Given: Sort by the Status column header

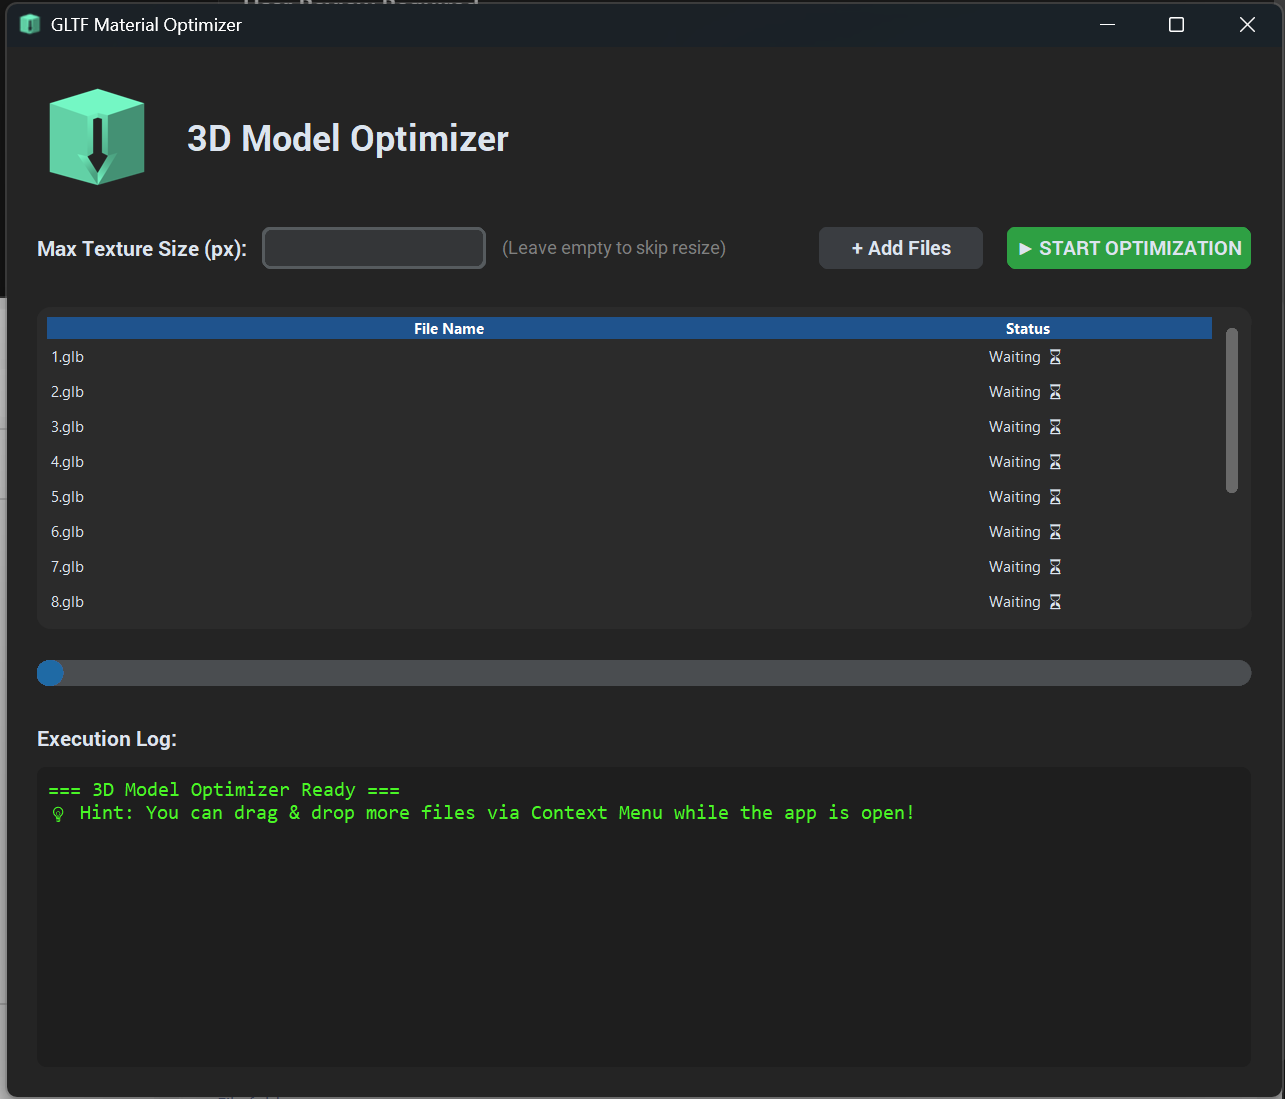Looking at the screenshot, I should (1028, 328).
